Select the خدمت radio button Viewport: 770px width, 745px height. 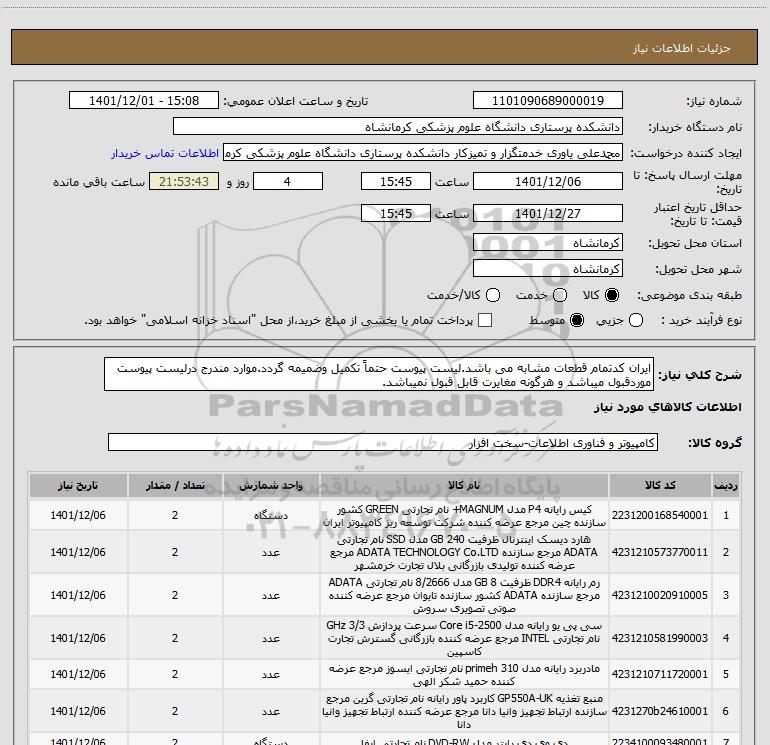560,295
